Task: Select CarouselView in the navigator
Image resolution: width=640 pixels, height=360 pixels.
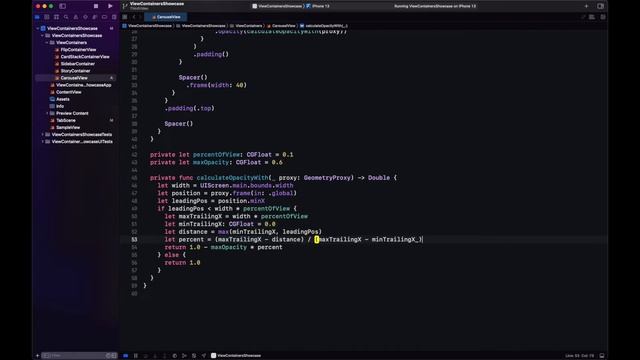Action: pos(76,78)
